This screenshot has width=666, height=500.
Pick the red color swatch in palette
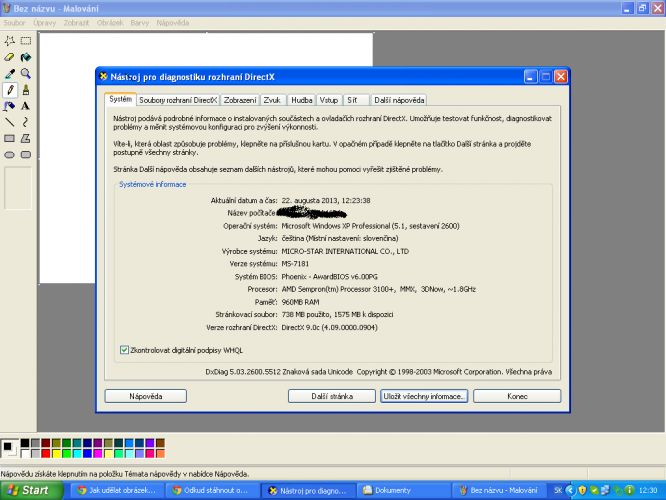point(46,453)
